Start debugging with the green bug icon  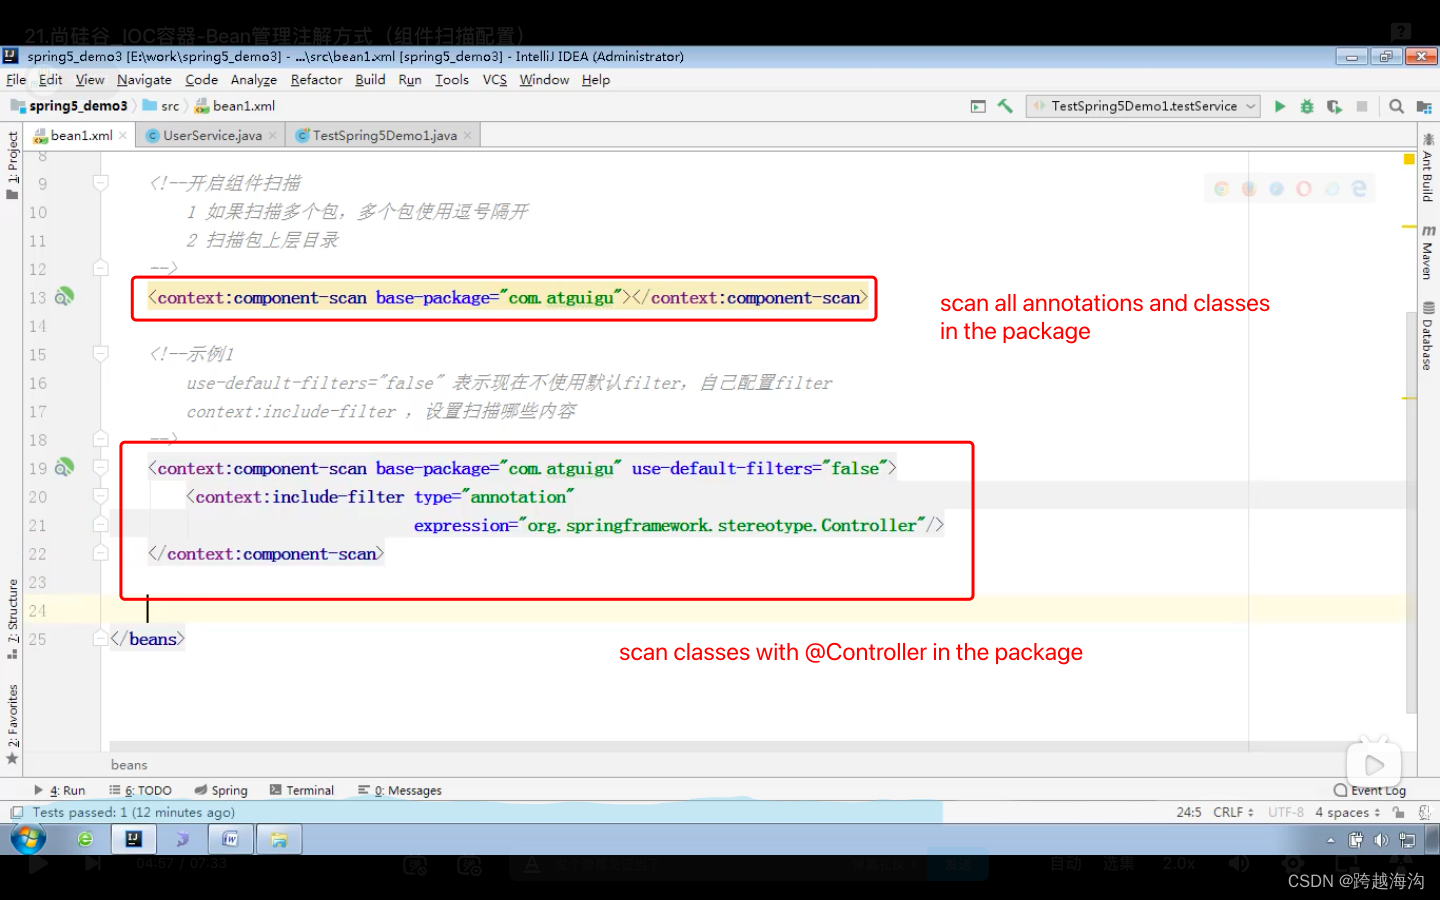pyautogui.click(x=1306, y=106)
